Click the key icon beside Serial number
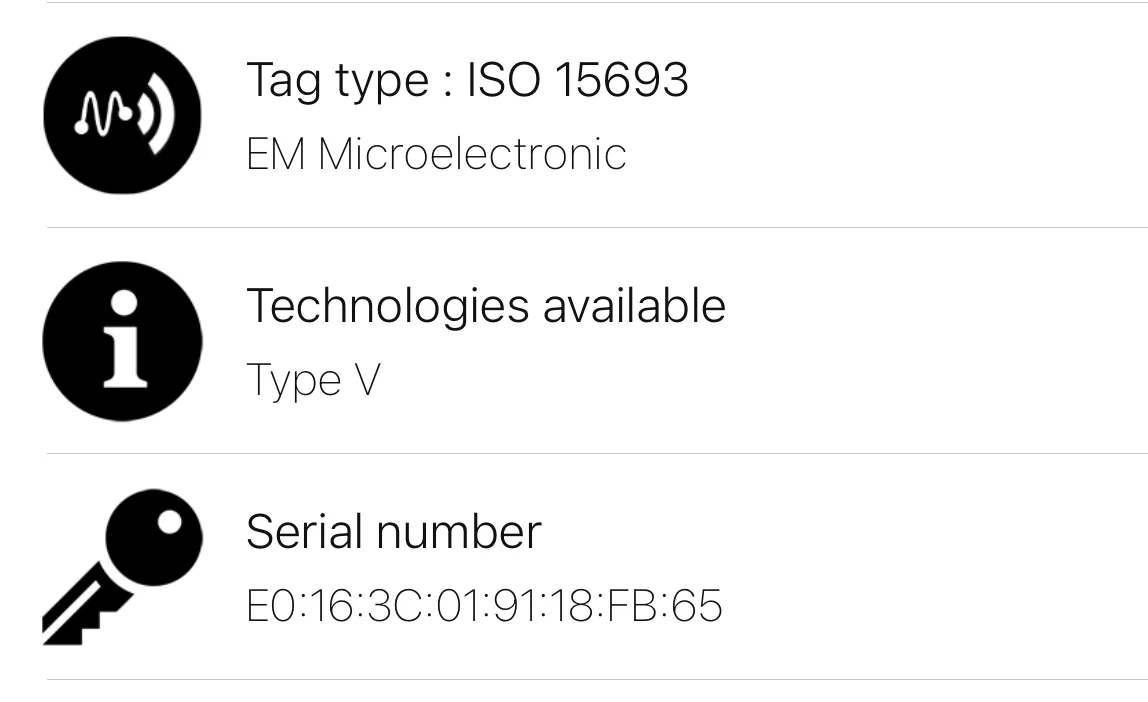 122,567
